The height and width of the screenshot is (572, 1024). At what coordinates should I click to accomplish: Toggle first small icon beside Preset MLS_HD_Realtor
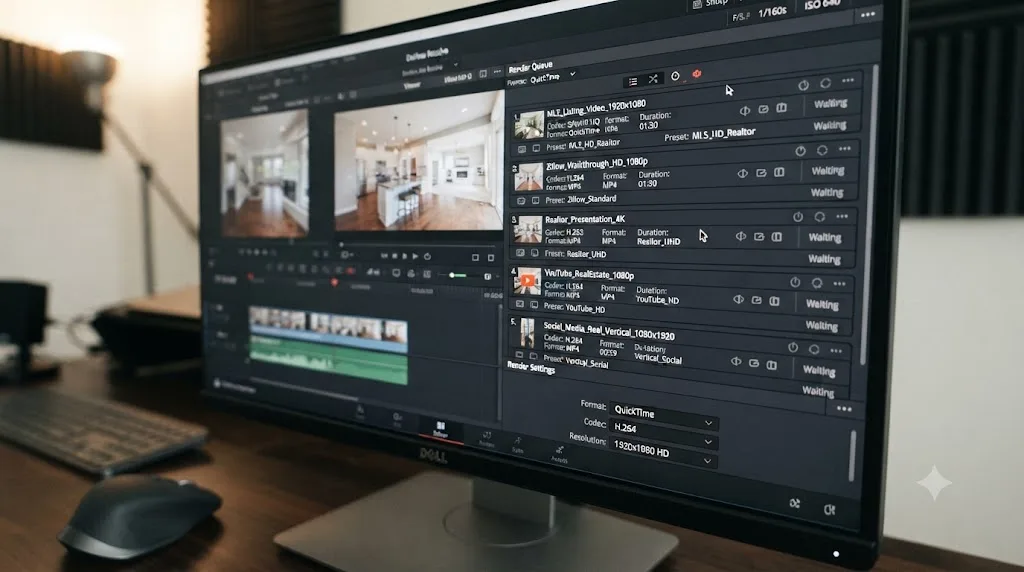[522, 149]
